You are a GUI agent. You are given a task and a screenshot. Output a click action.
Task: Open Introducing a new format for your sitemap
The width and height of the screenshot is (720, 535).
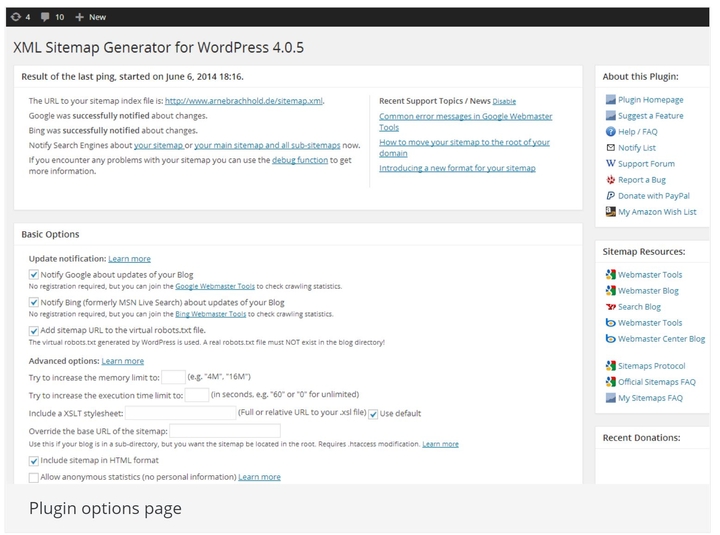tap(457, 168)
